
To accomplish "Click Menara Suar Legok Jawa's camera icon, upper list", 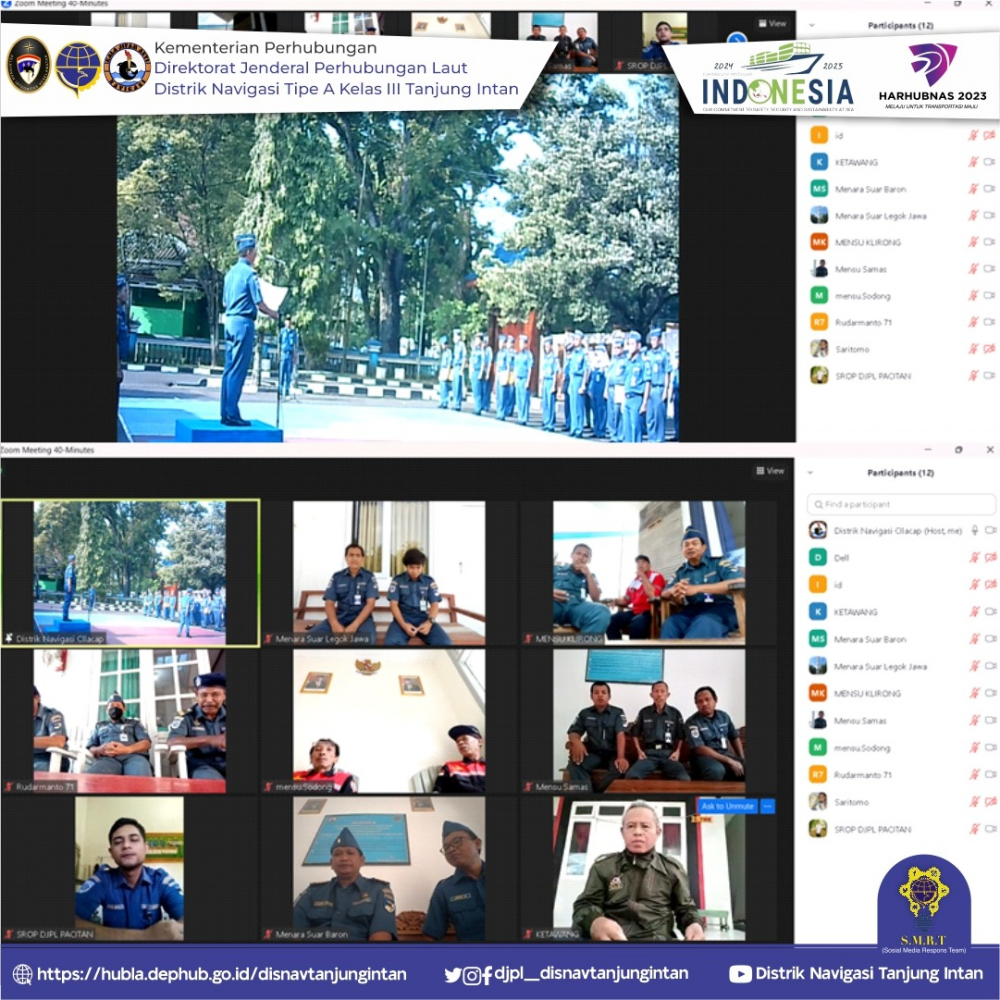I will [x=989, y=216].
